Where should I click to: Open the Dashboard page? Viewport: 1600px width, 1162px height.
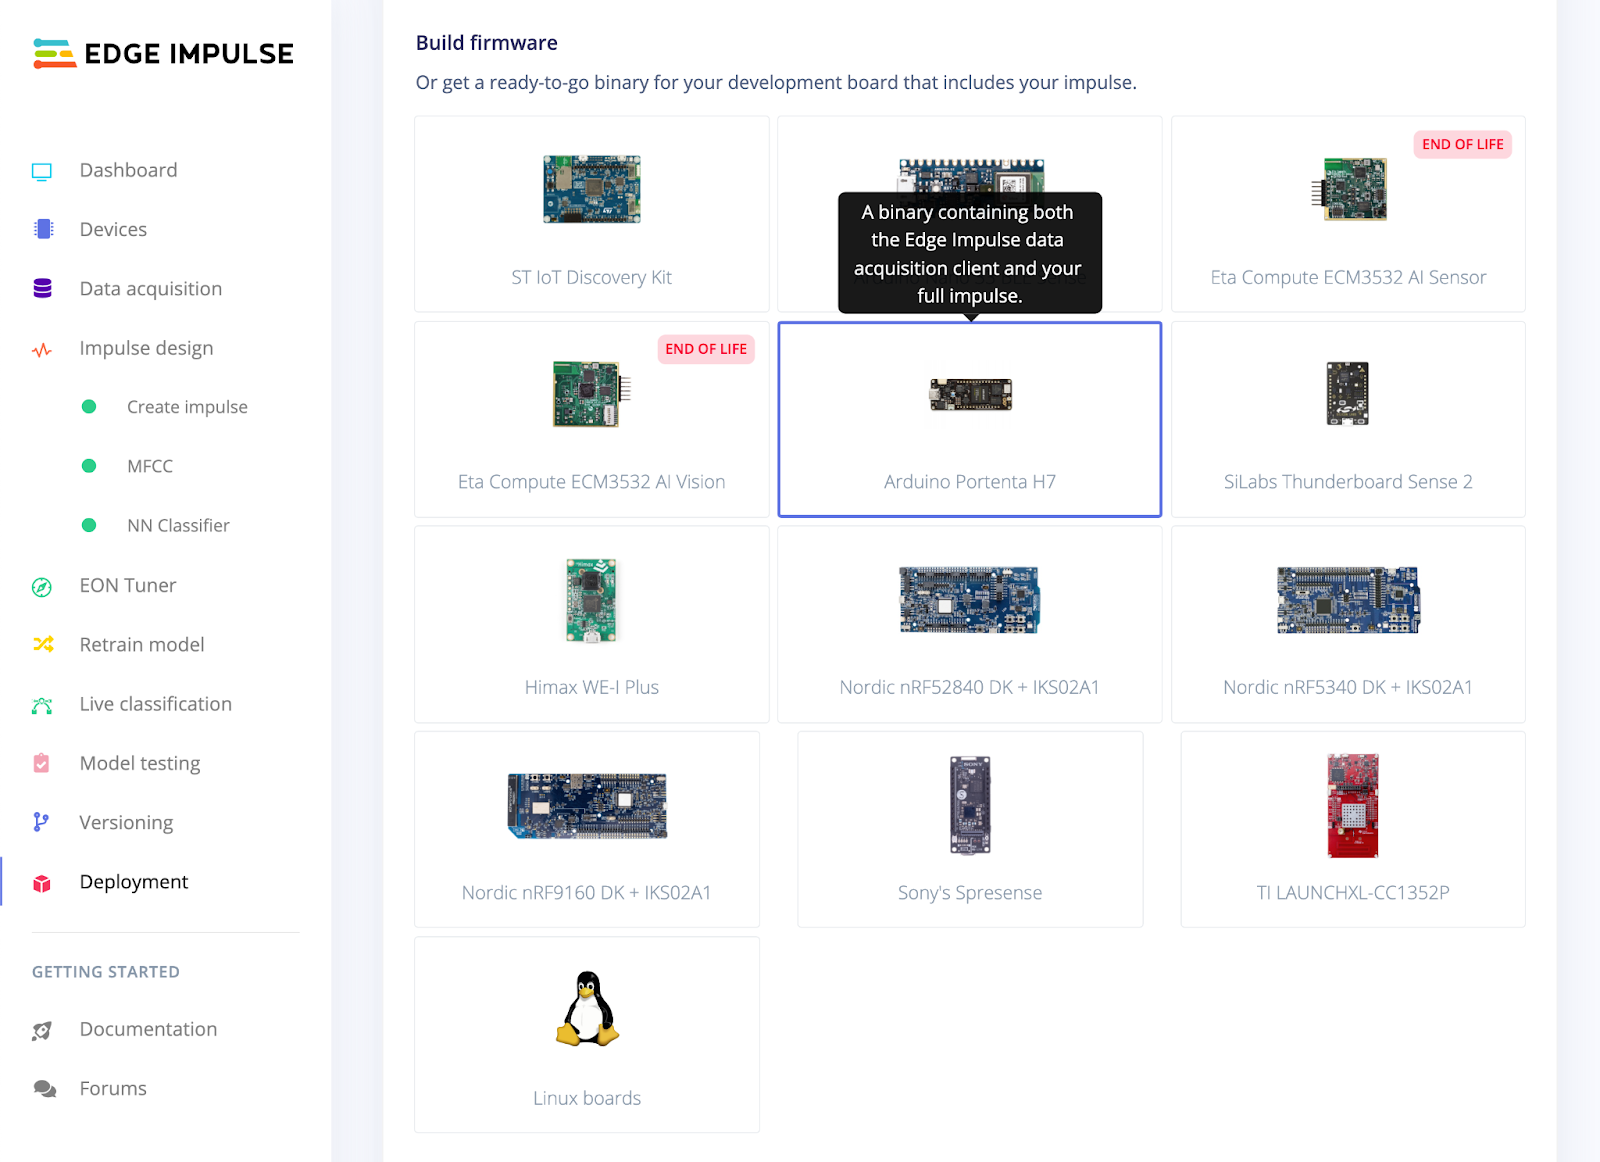pyautogui.click(x=128, y=170)
